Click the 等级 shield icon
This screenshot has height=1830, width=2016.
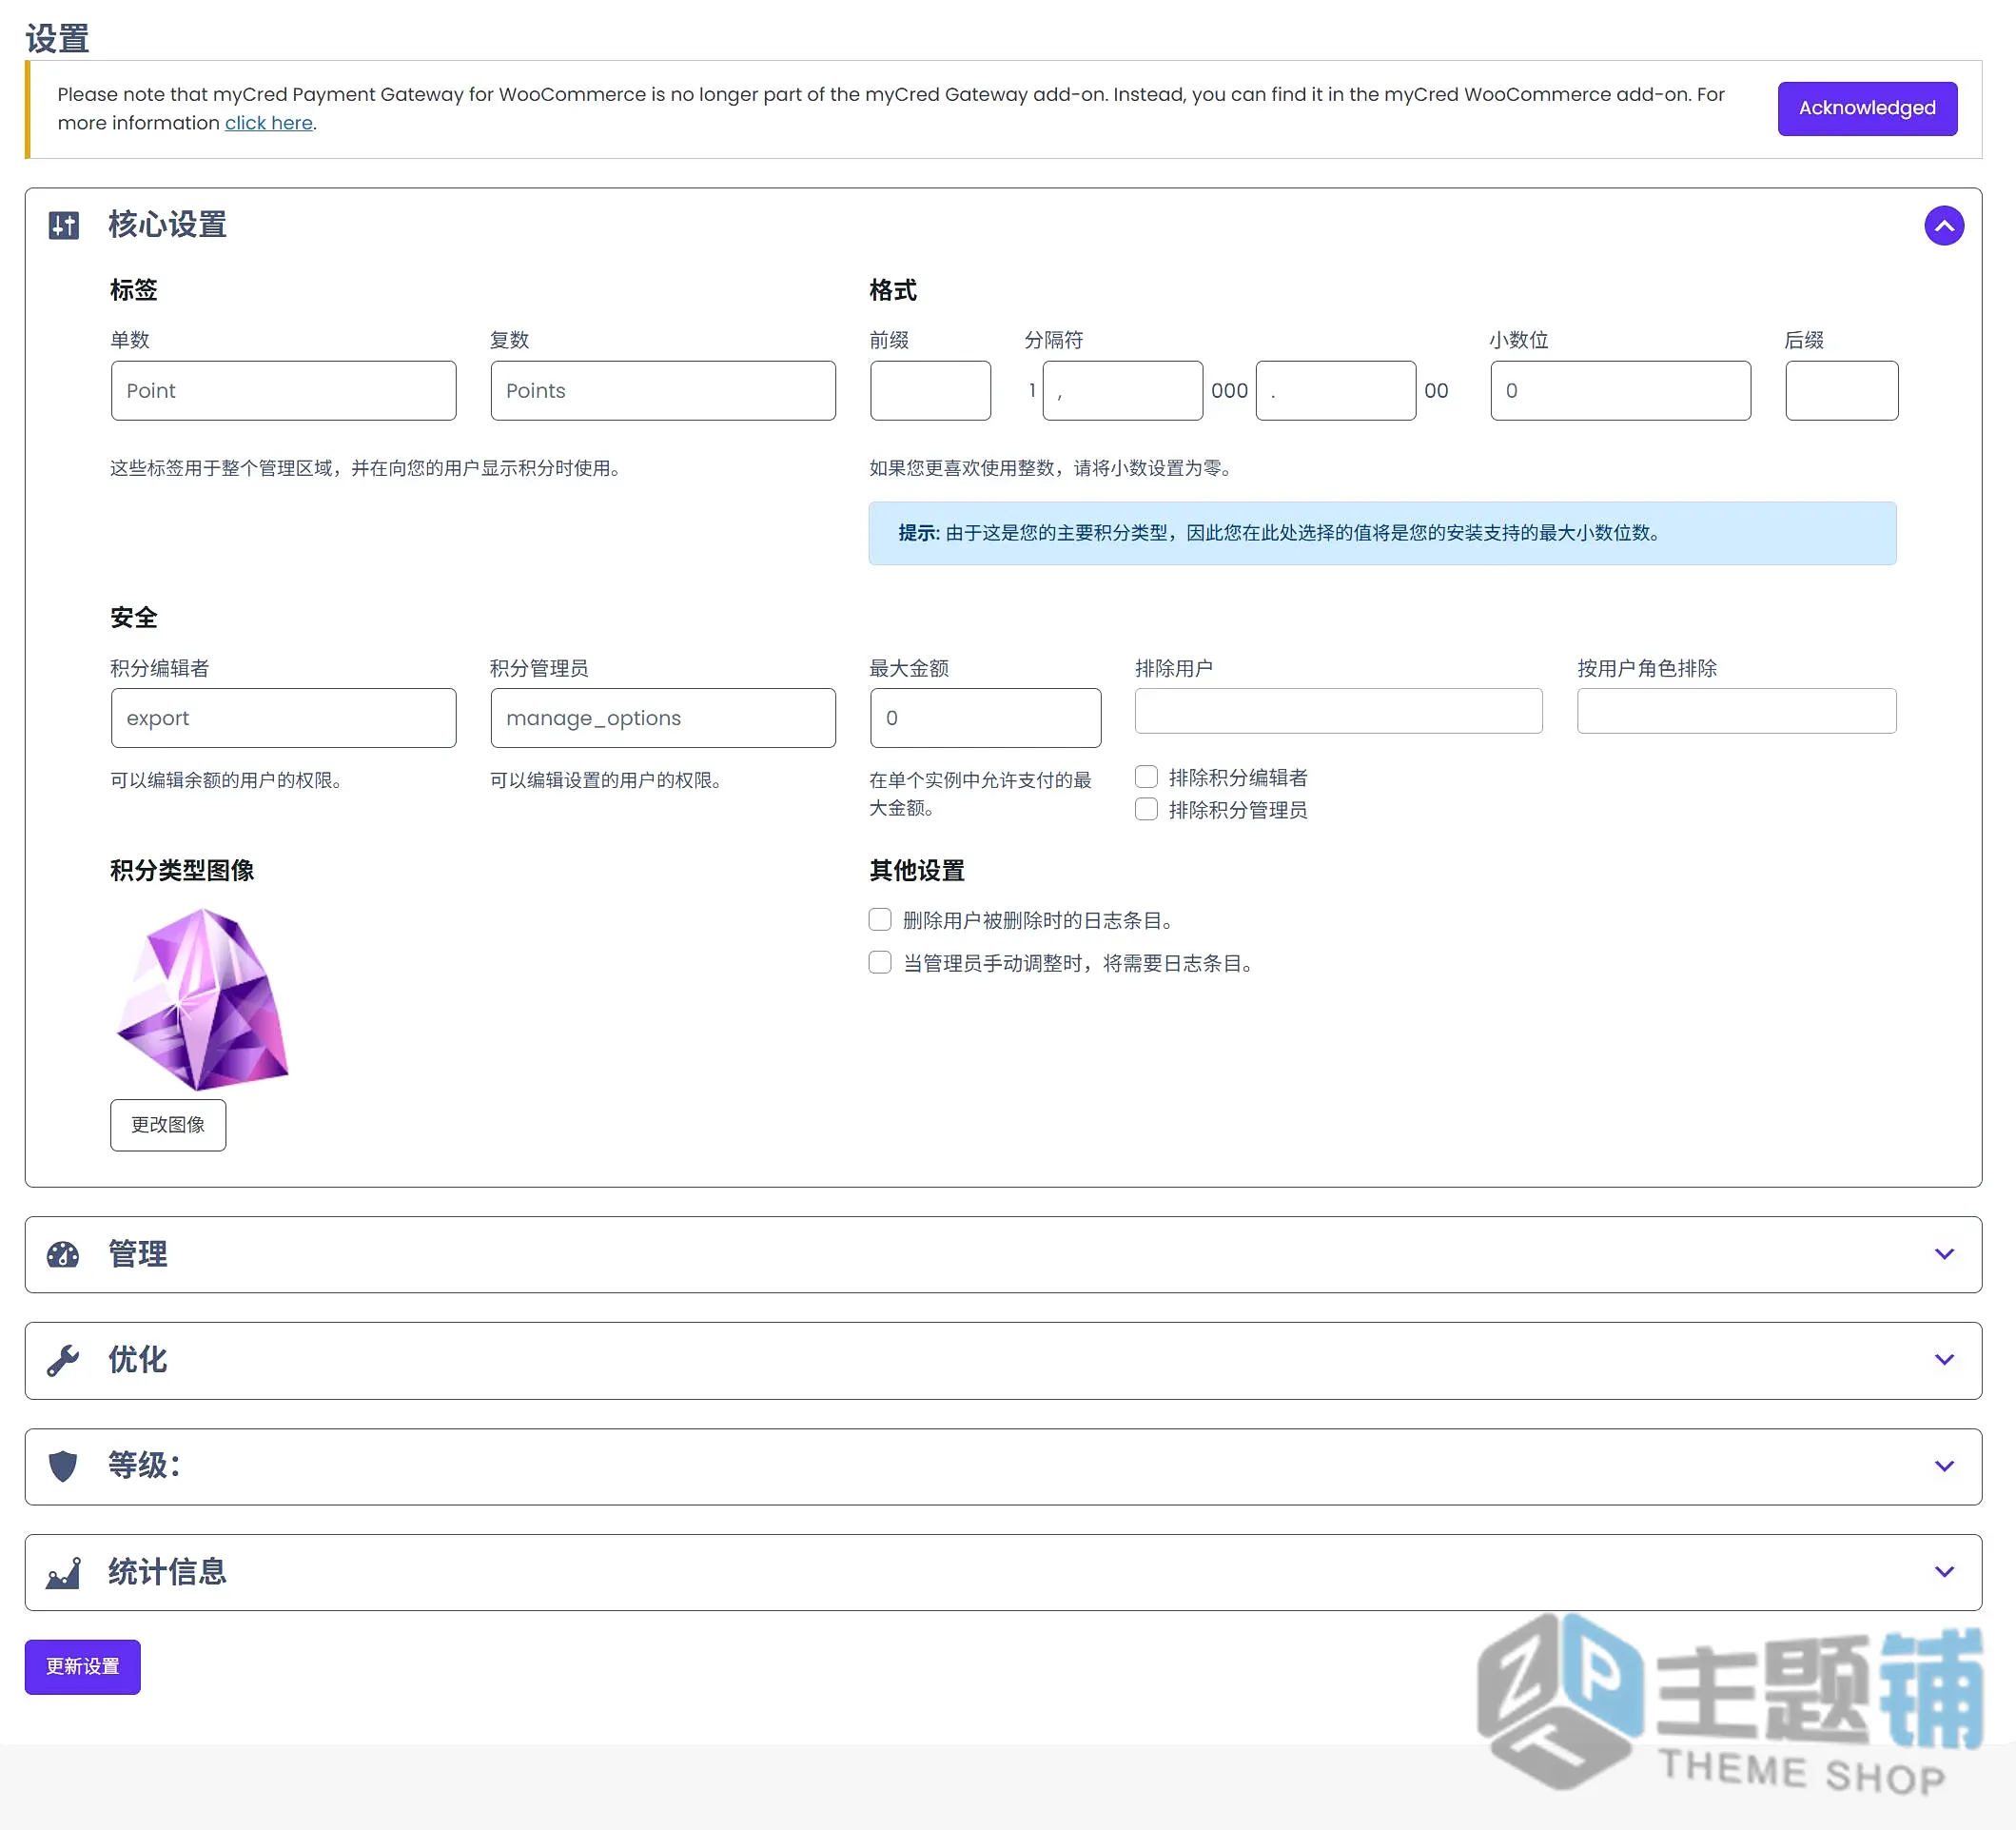coord(63,1466)
